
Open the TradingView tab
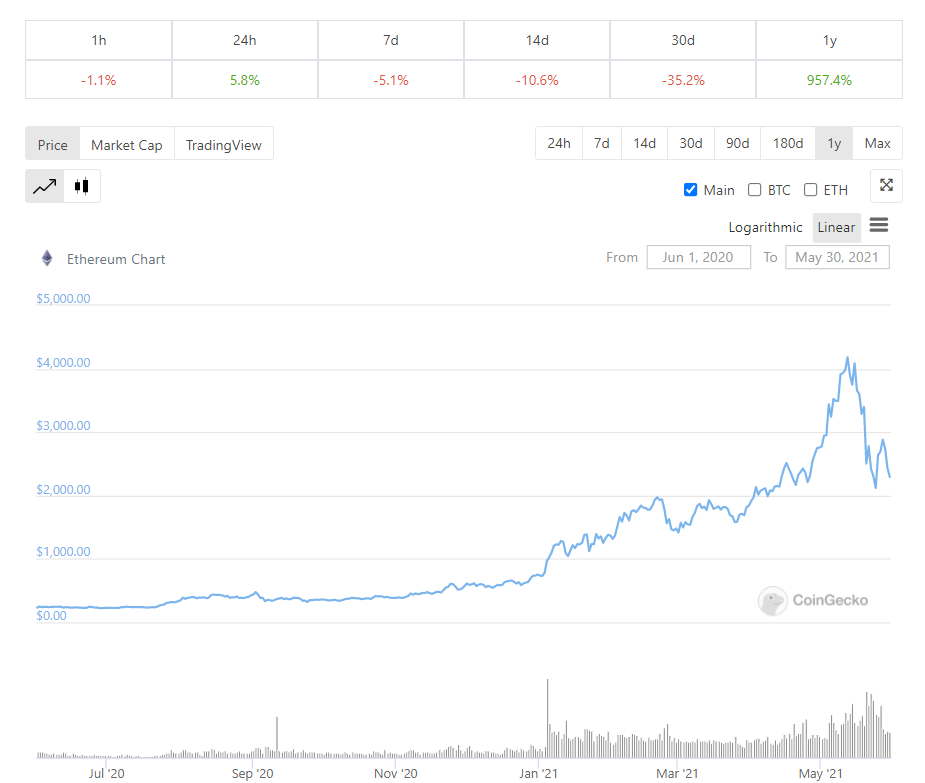[x=223, y=145]
